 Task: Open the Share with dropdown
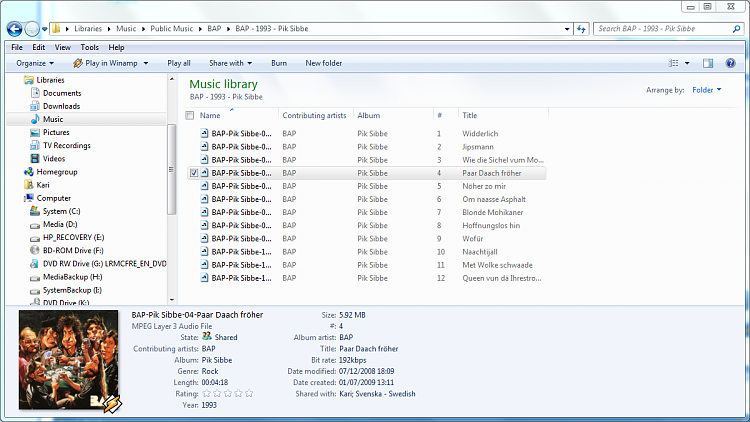(x=230, y=63)
